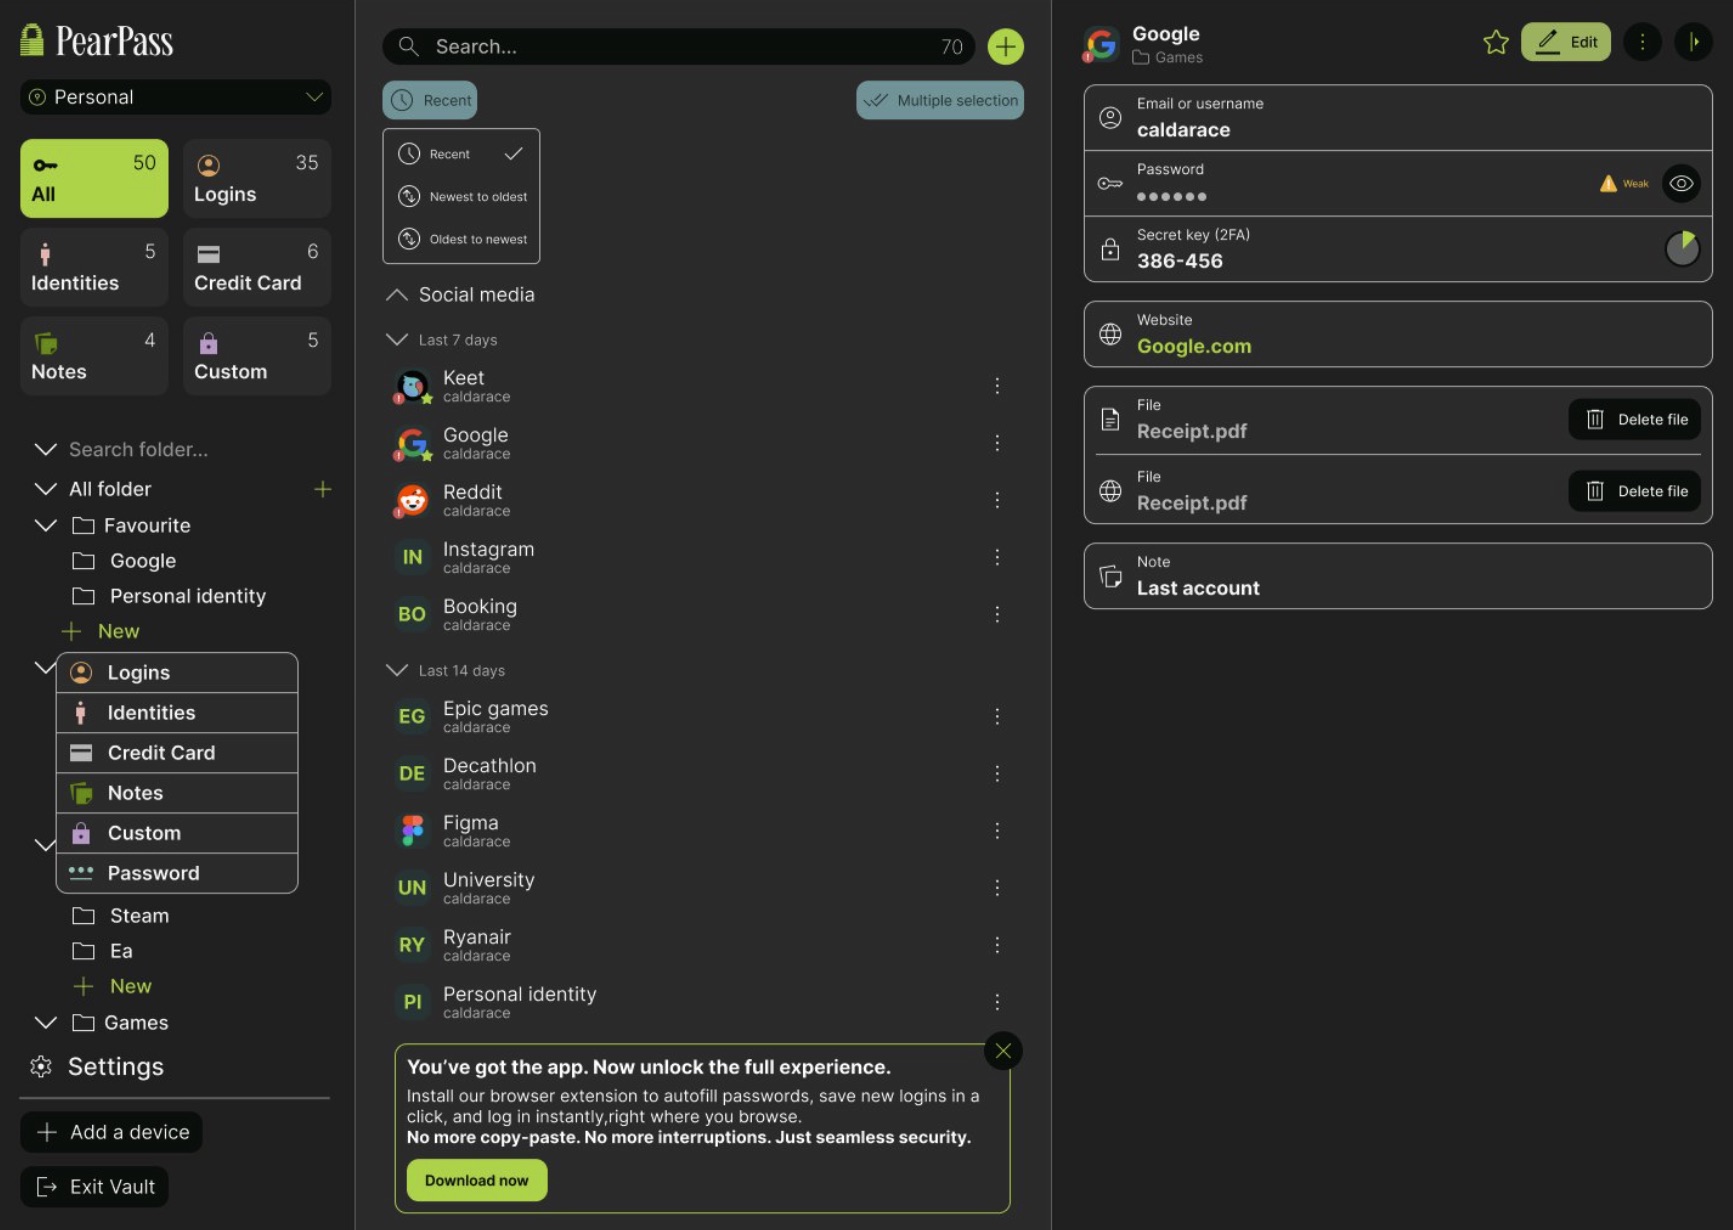
Task: Select Identities from the new item menu
Action: pyautogui.click(x=177, y=713)
